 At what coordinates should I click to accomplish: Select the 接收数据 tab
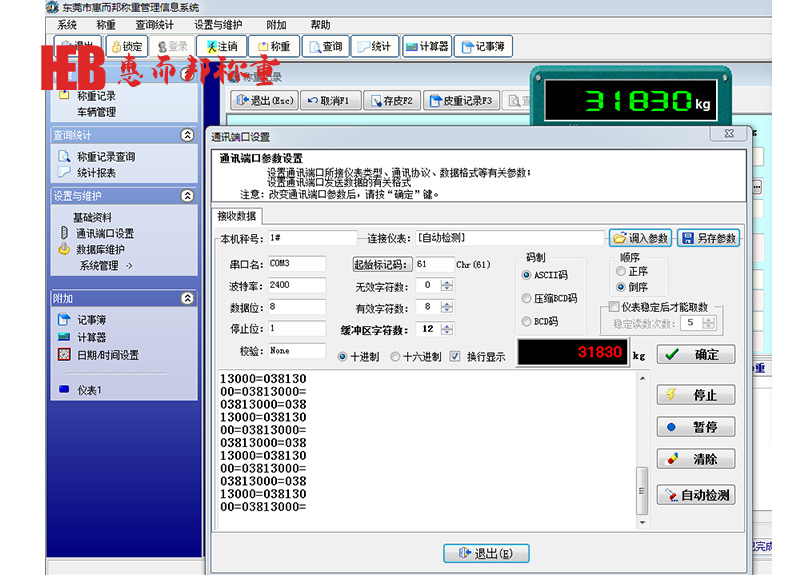click(239, 216)
